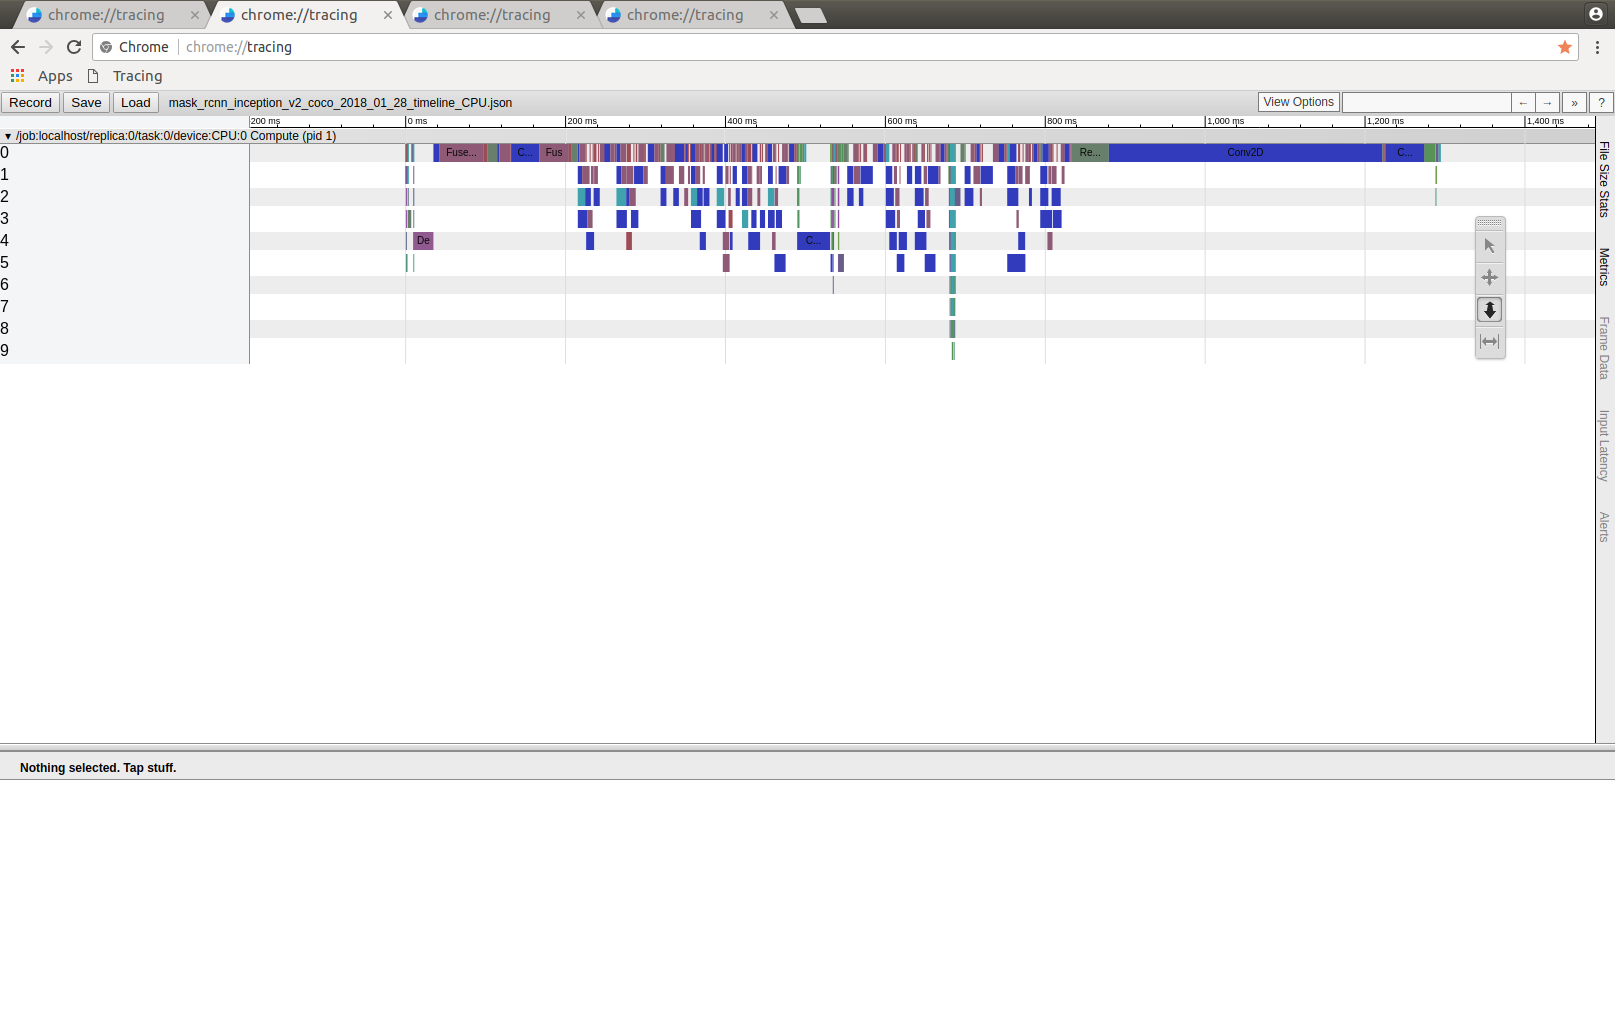Click the loaded JSON file name
This screenshot has height=1026, width=1615.
(340, 103)
